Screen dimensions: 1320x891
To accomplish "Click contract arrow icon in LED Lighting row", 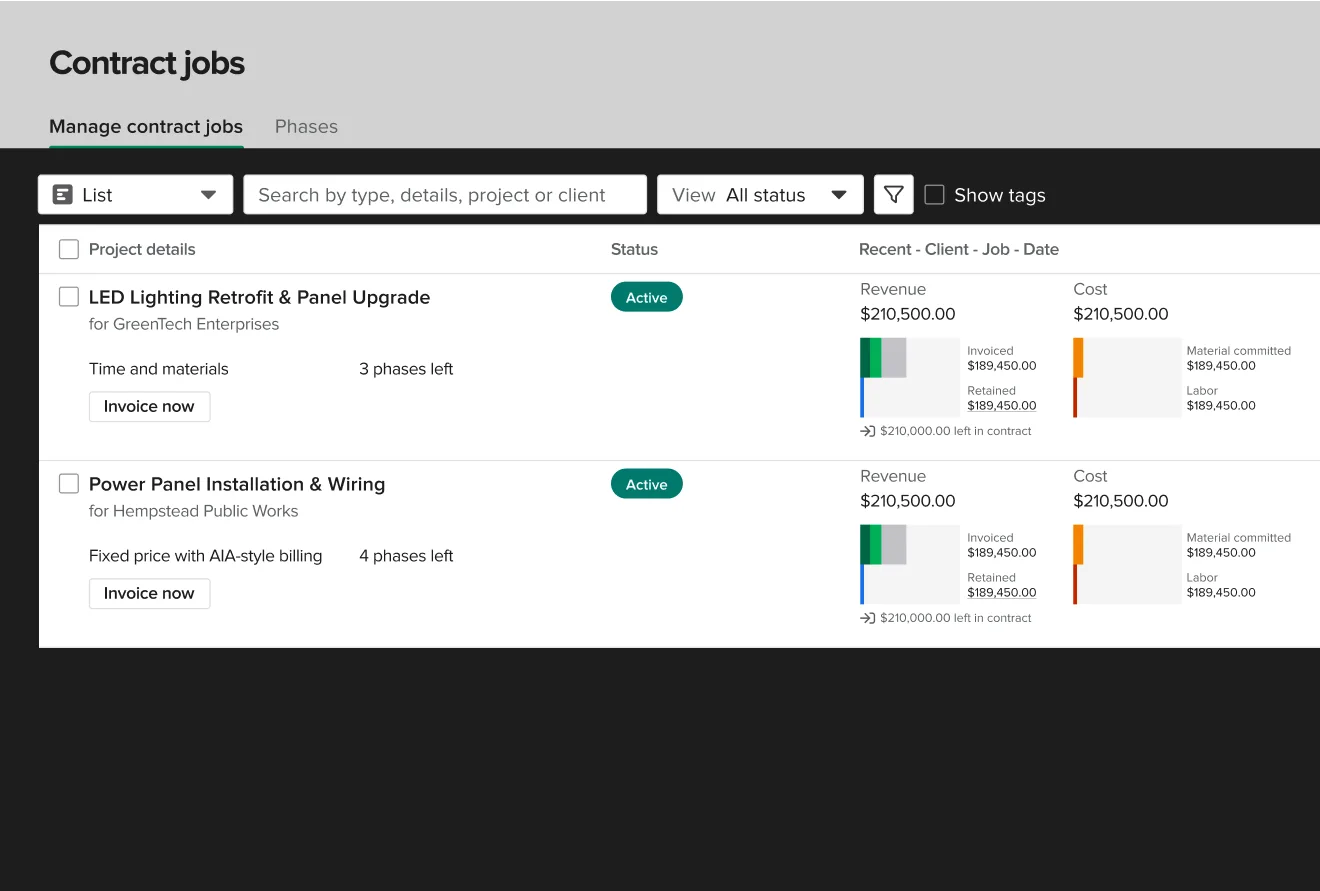I will [x=867, y=431].
